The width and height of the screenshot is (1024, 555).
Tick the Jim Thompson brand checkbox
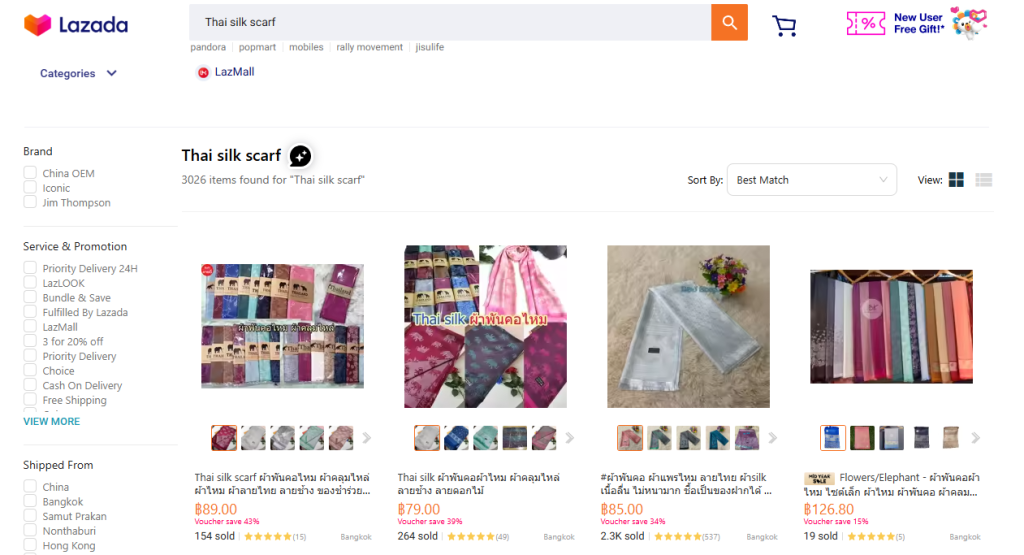30,202
